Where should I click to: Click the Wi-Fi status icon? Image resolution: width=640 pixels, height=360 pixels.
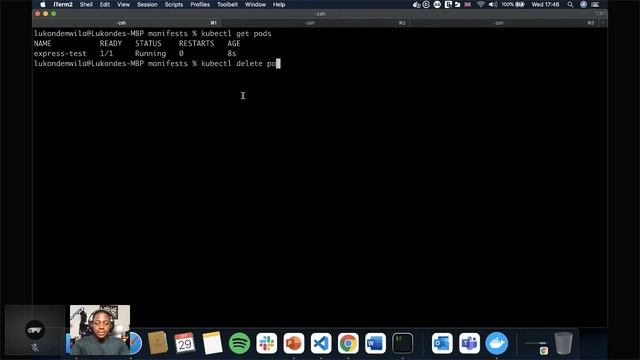[481, 4]
